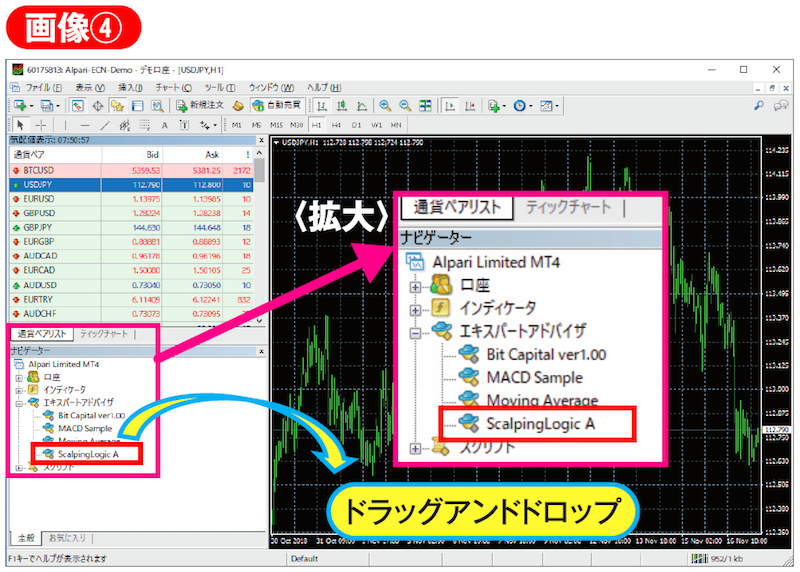Switch to the M15 timeframe
Screen dimensions: 800x572
(276, 125)
